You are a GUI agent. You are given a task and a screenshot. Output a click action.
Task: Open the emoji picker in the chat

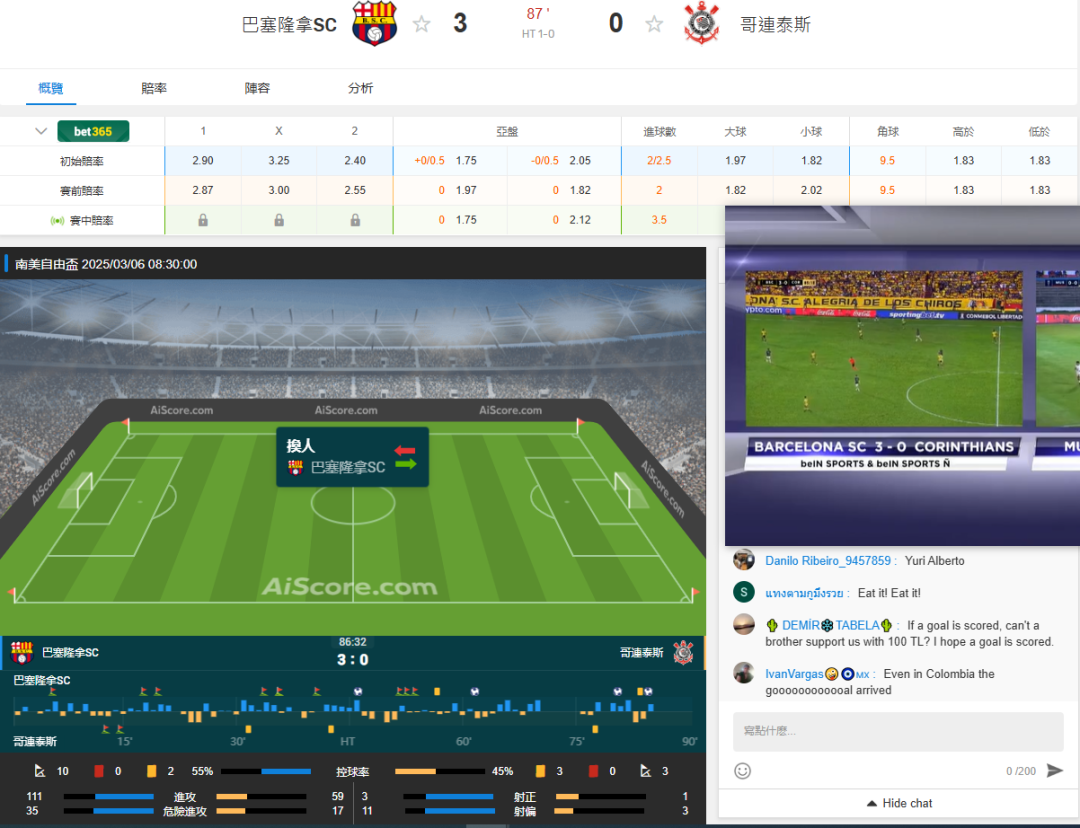pyautogui.click(x=742, y=771)
